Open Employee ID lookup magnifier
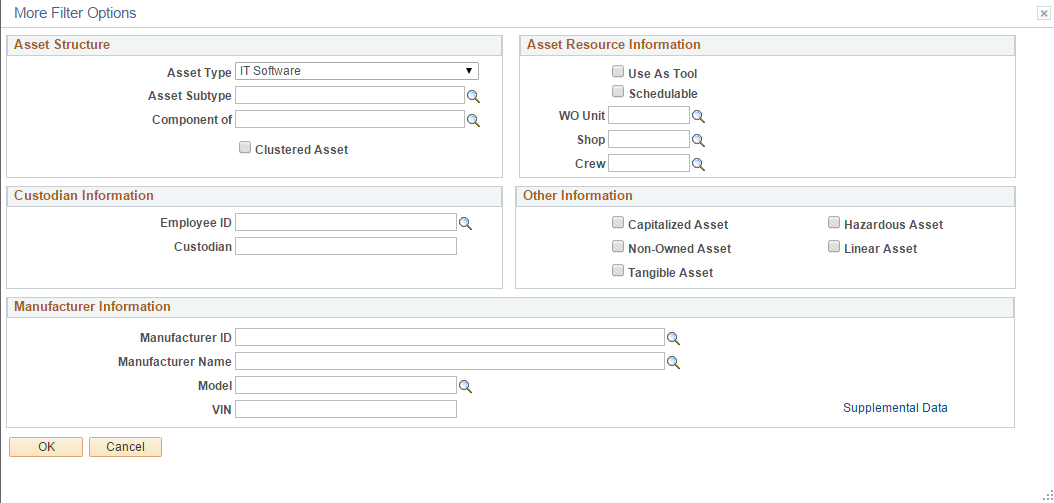The width and height of the screenshot is (1054, 503). point(465,223)
